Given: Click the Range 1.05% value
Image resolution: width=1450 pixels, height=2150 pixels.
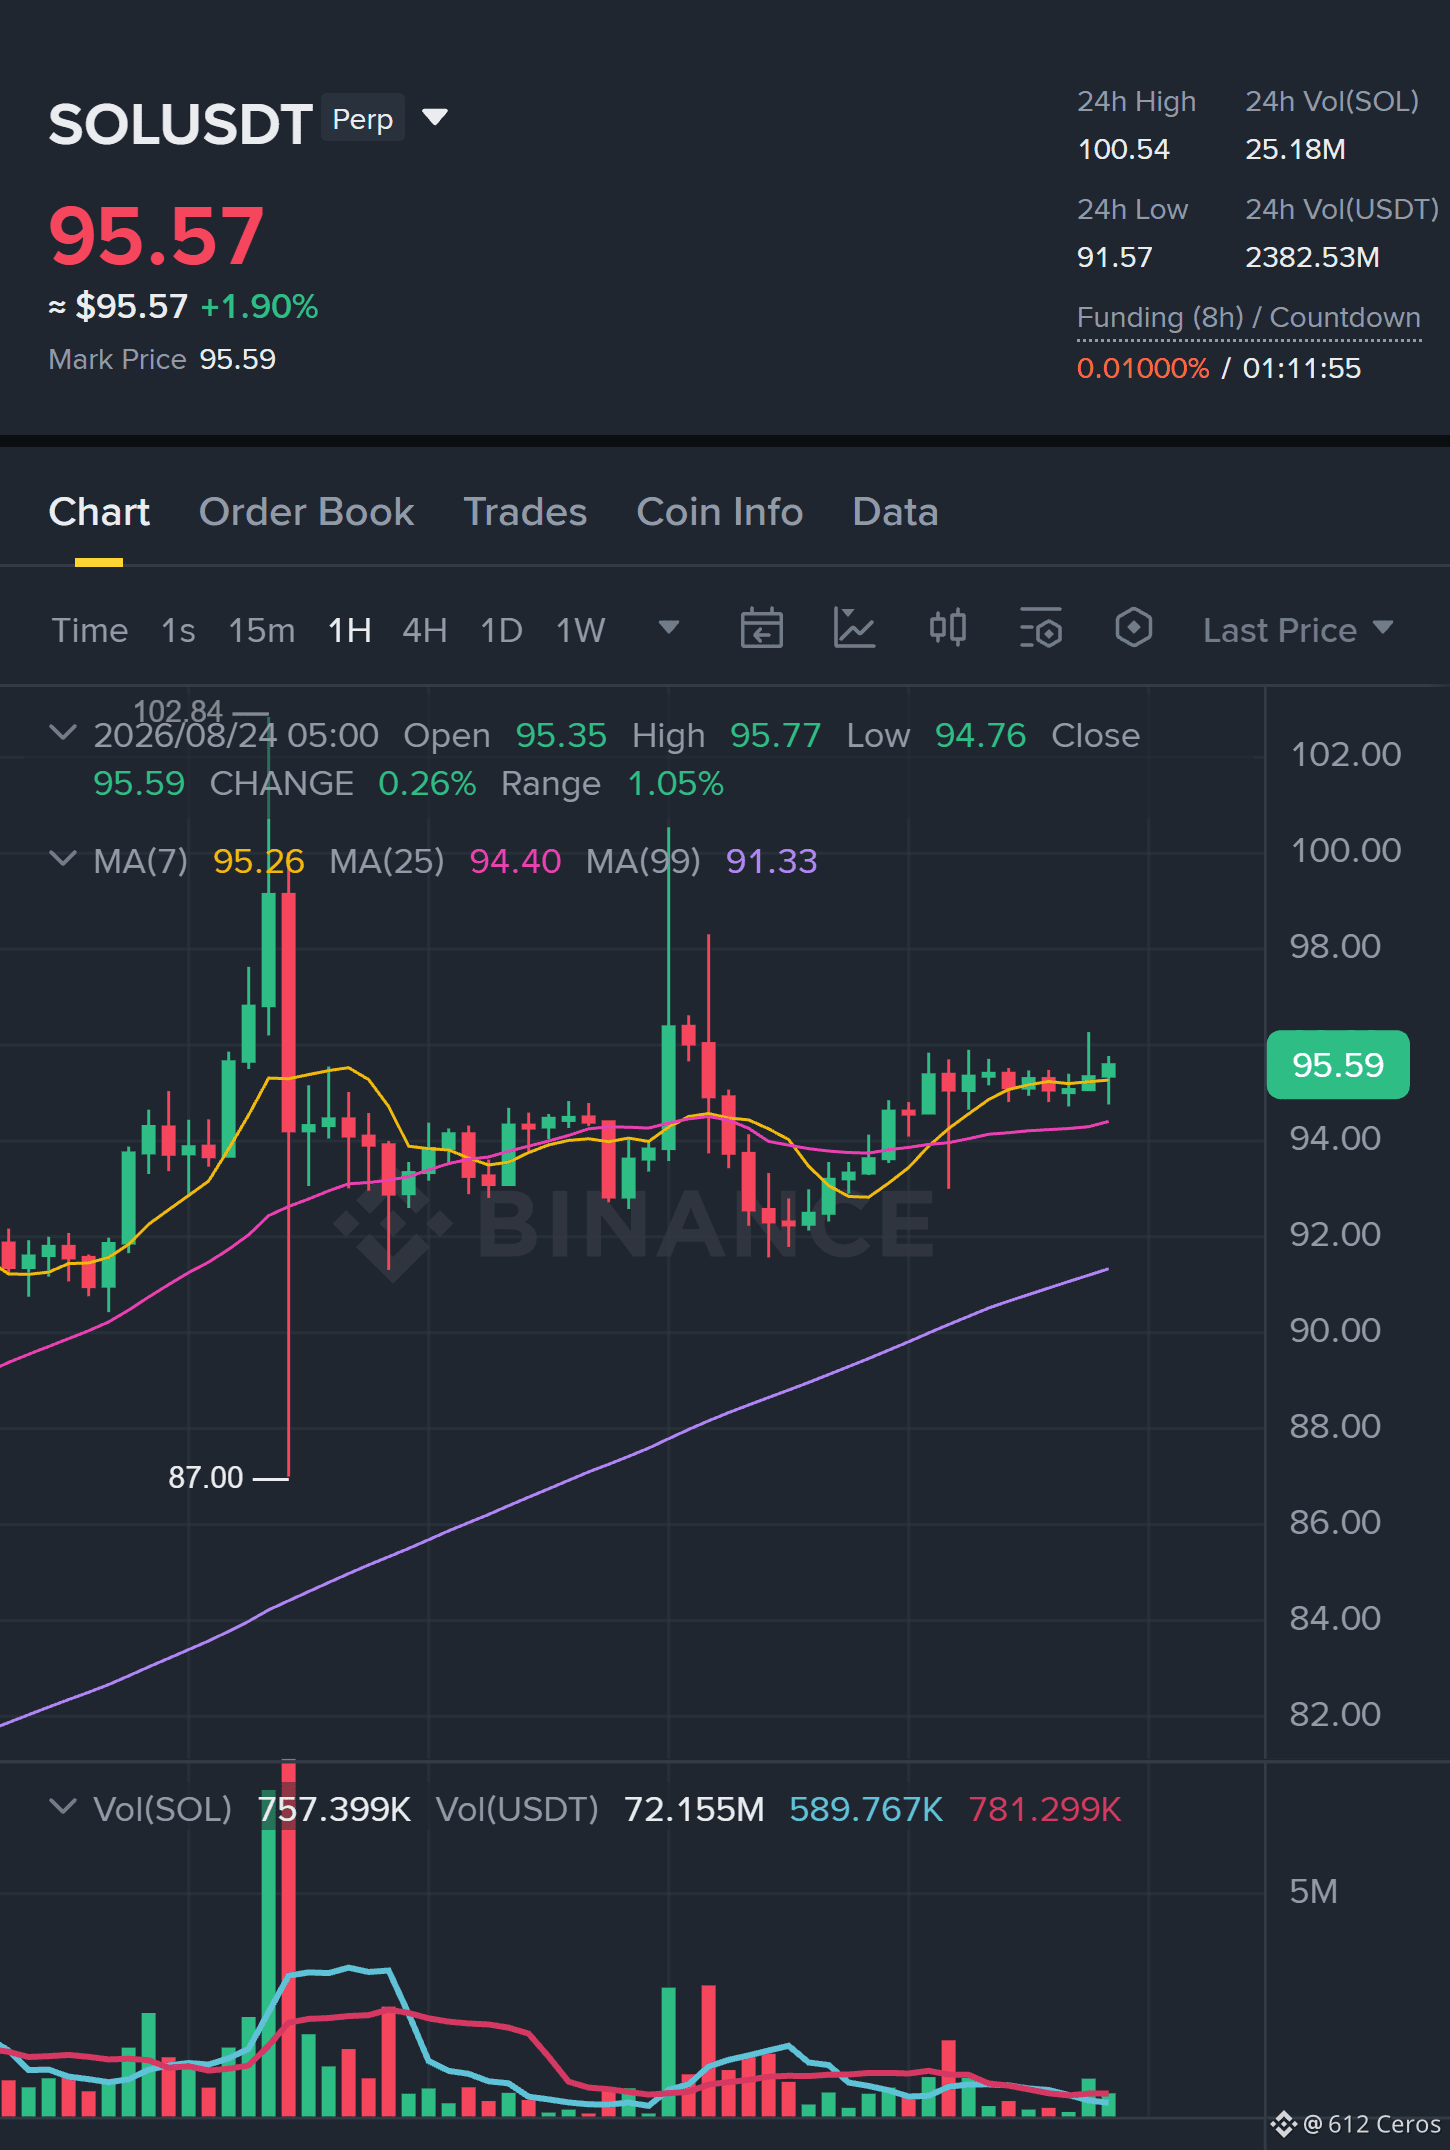Looking at the screenshot, I should coord(675,783).
